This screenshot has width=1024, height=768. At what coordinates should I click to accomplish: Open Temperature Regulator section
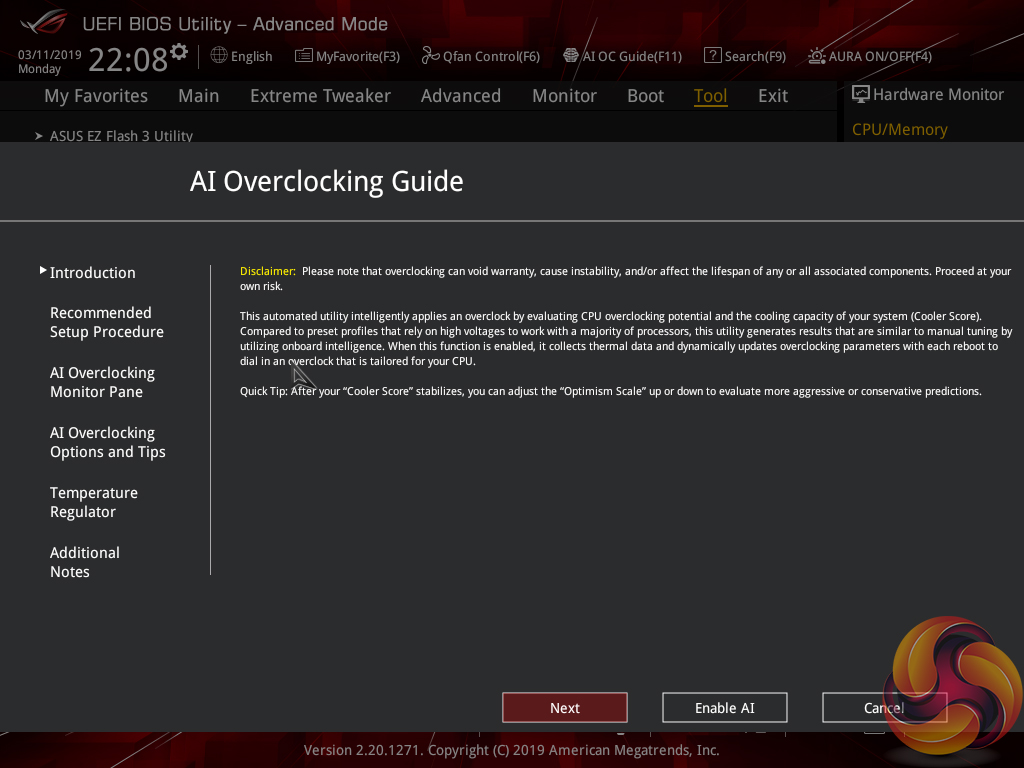click(94, 502)
